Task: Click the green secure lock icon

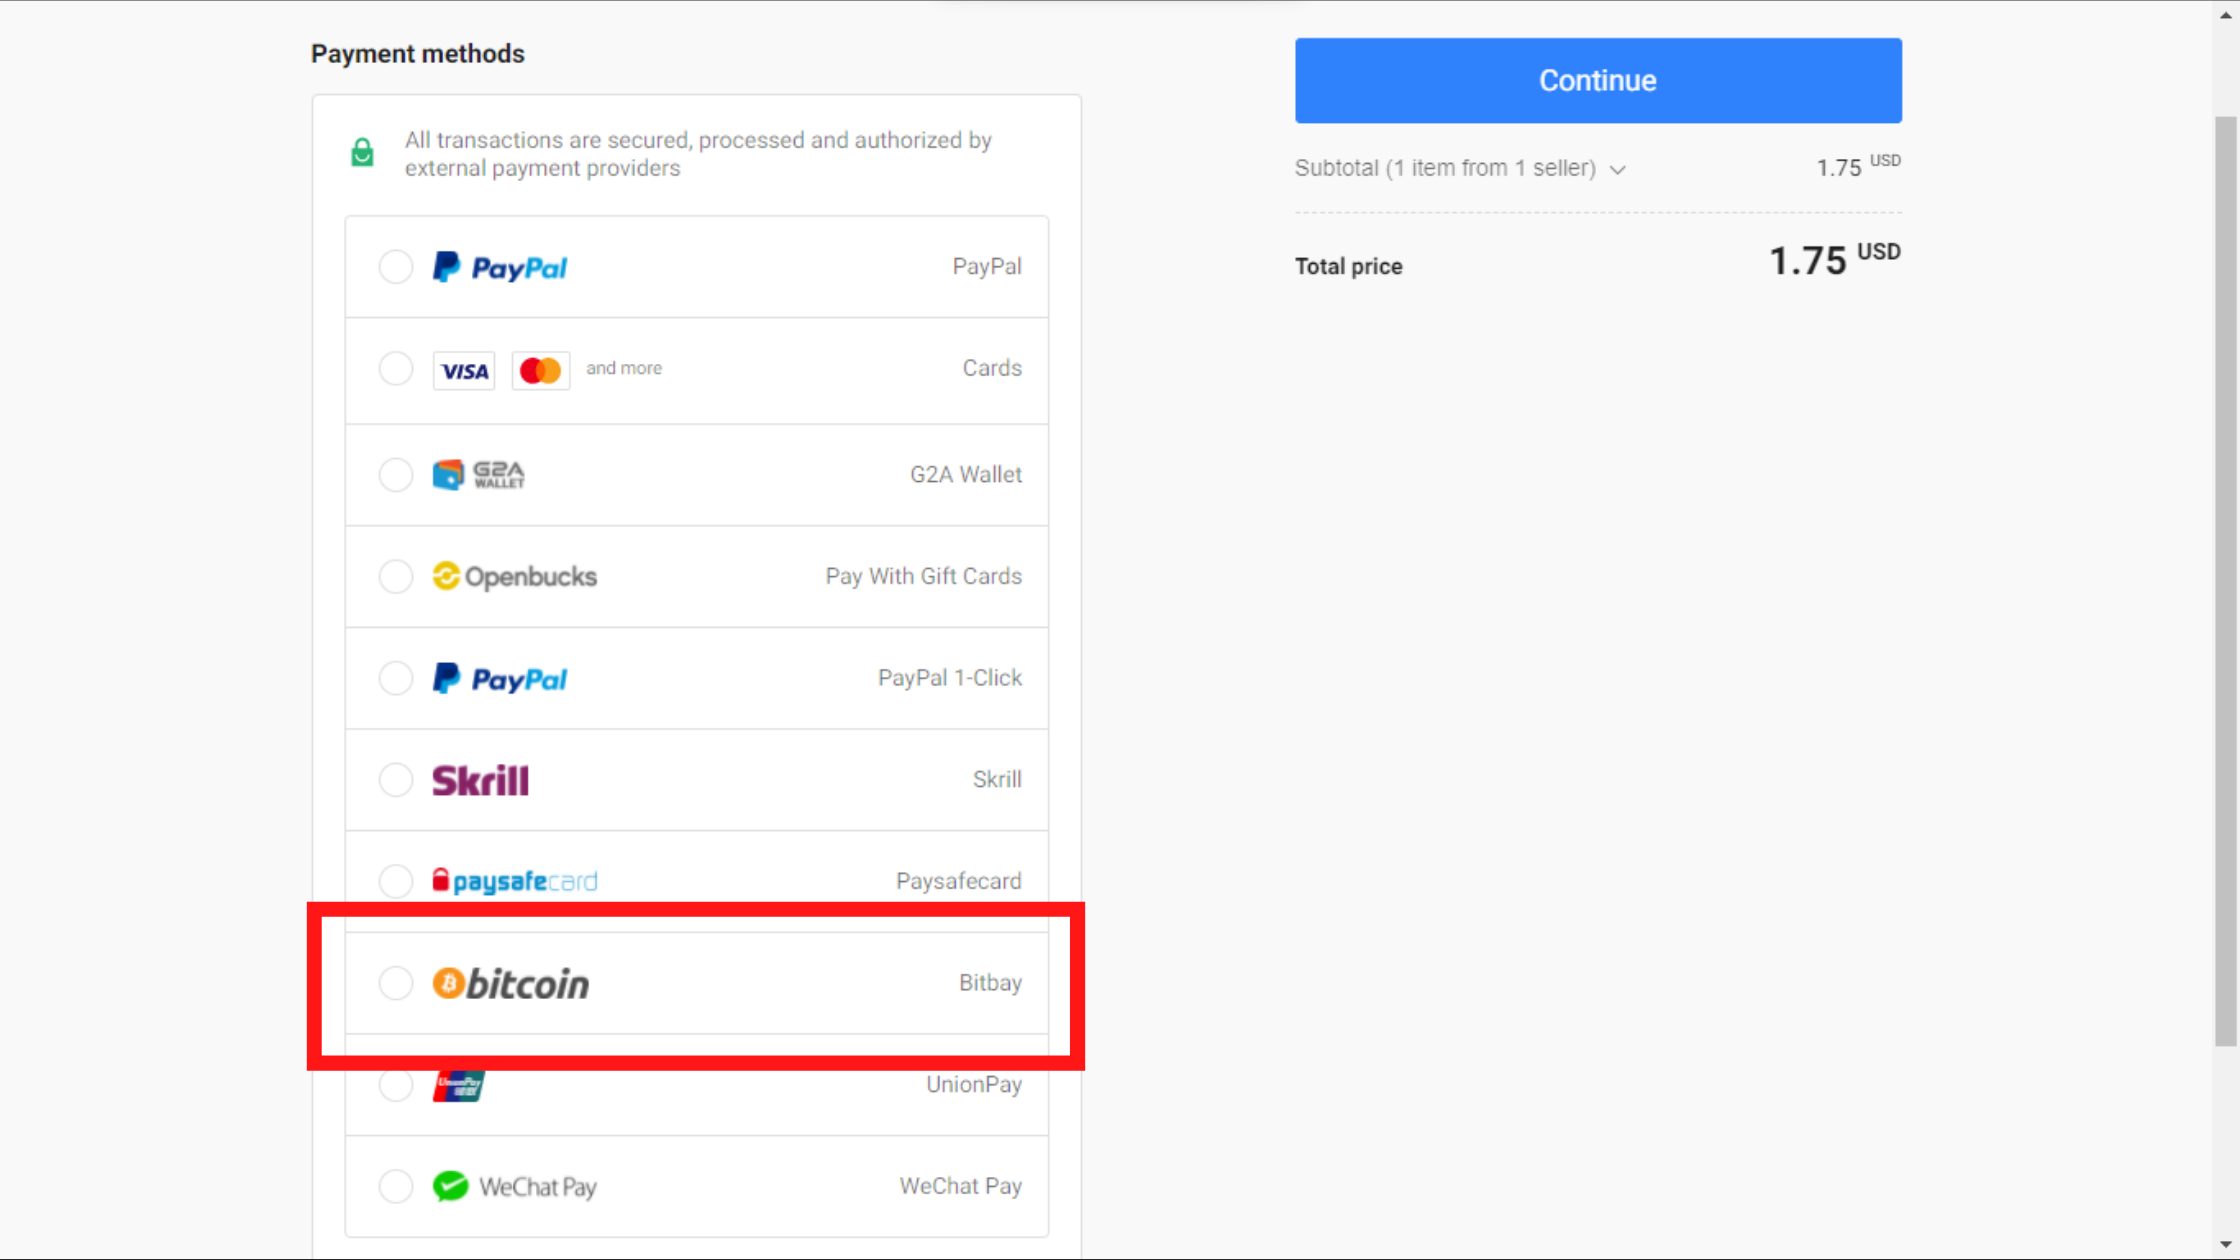Action: pos(362,153)
